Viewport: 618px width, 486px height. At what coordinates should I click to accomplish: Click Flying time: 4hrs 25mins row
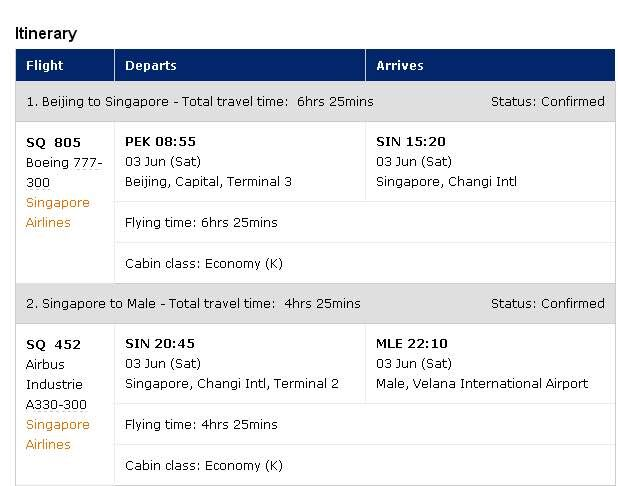(x=365, y=425)
